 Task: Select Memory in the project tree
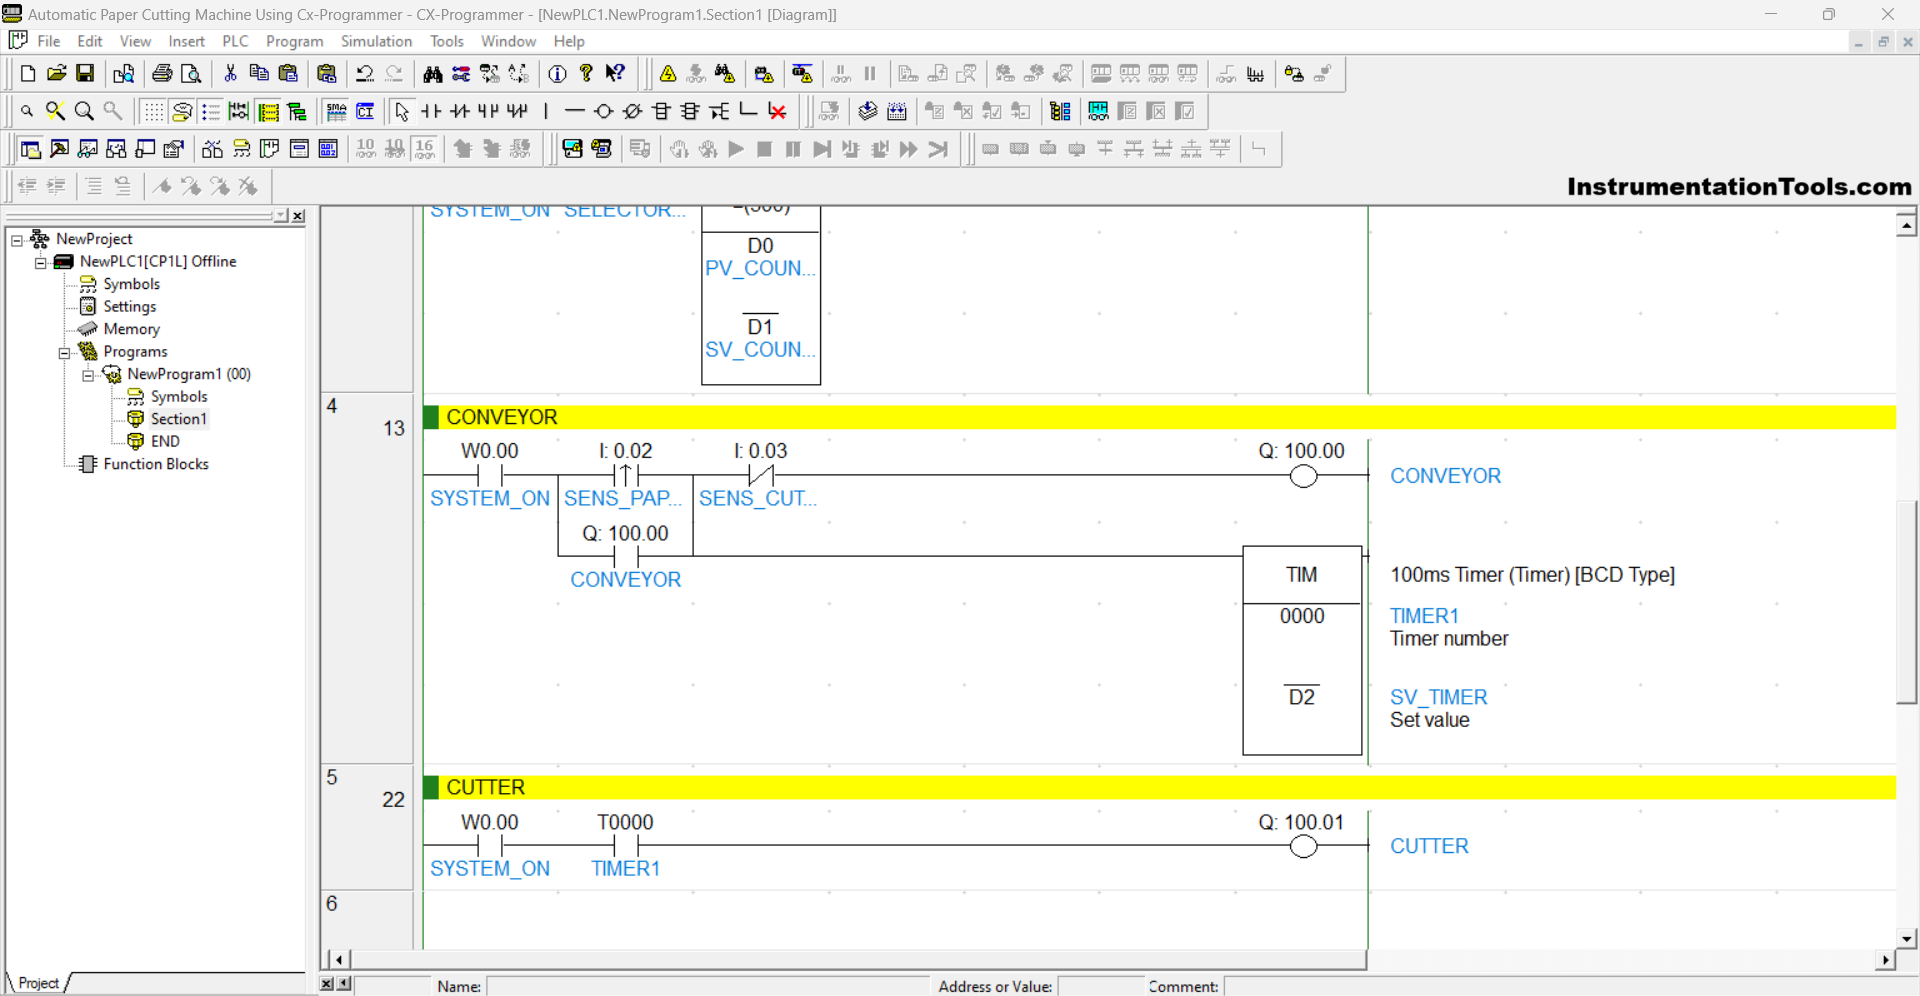coord(131,329)
